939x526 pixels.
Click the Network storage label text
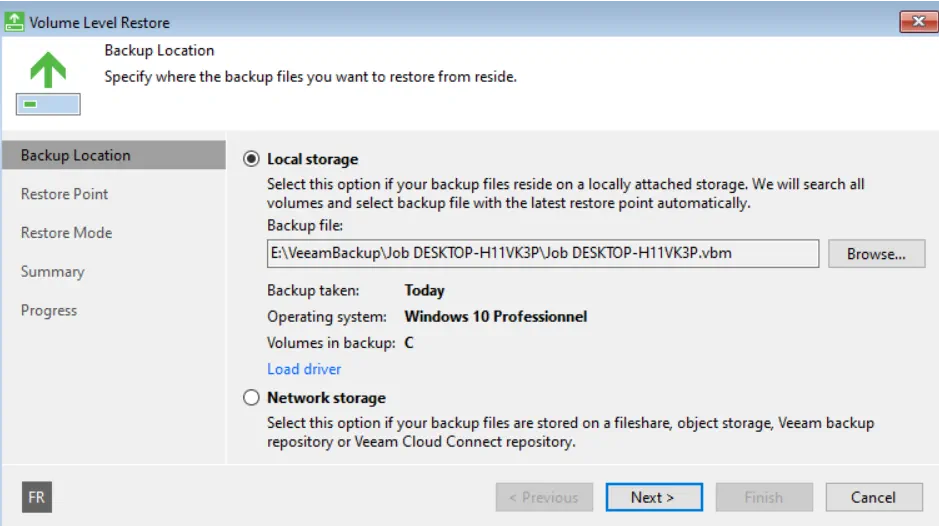point(326,398)
